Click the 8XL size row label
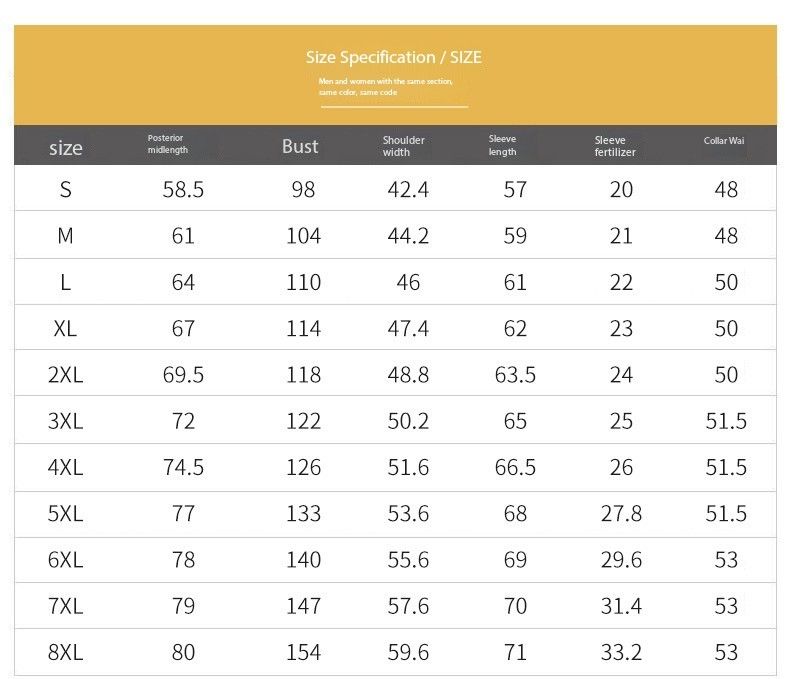790x679 pixels. tap(66, 652)
